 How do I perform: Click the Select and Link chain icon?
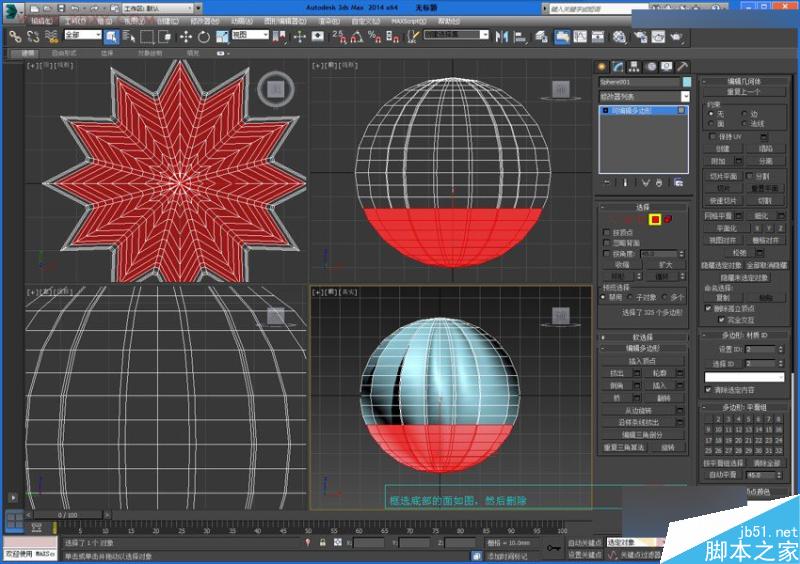point(15,37)
